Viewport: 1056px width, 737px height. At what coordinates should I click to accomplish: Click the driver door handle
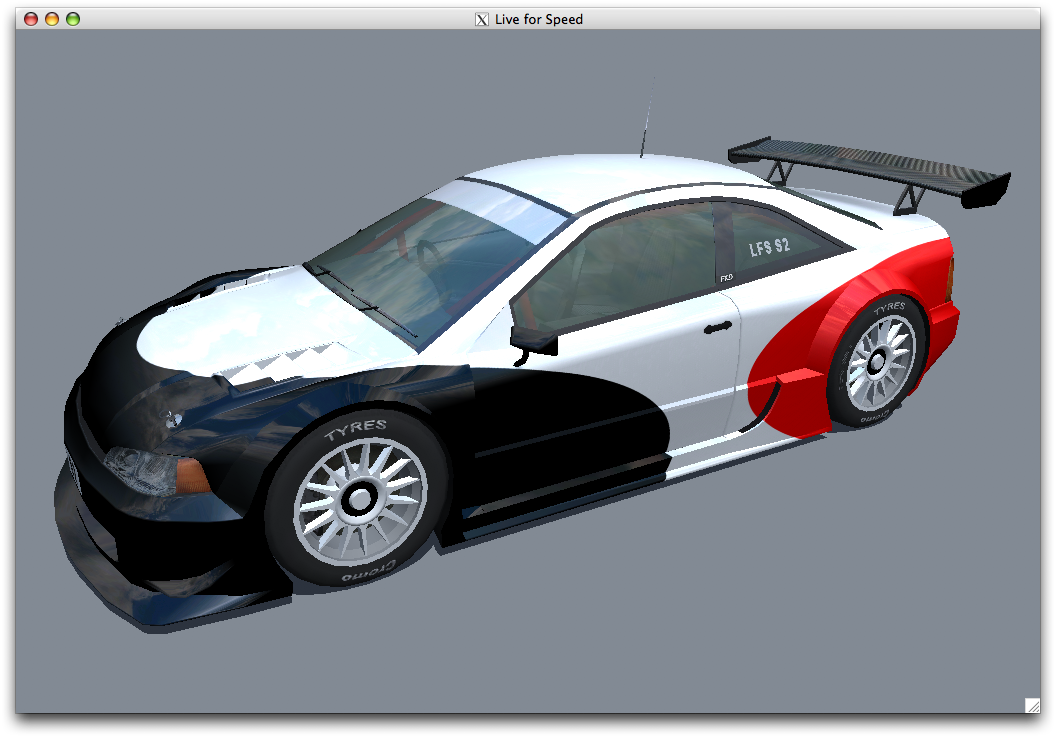pos(718,327)
